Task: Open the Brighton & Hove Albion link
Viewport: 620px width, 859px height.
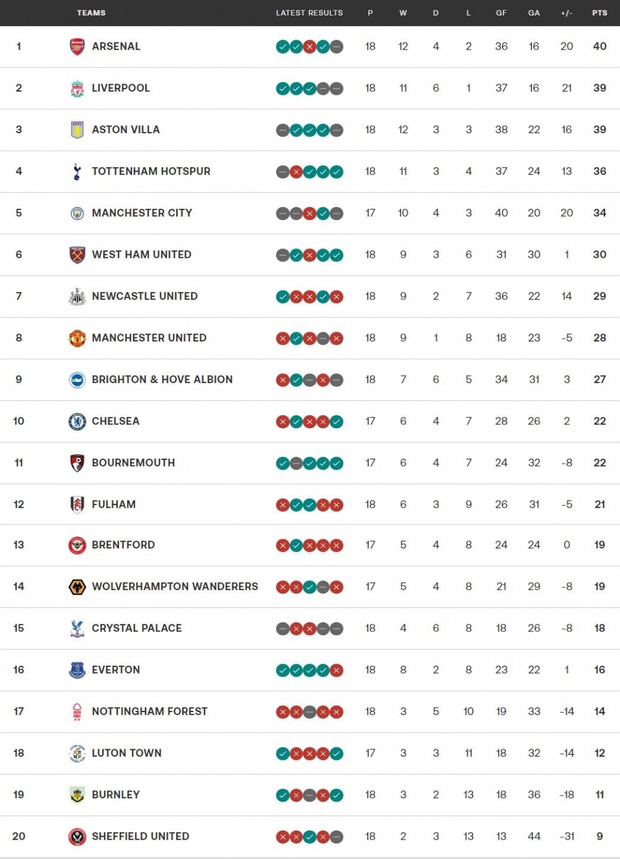Action: pyautogui.click(x=162, y=379)
